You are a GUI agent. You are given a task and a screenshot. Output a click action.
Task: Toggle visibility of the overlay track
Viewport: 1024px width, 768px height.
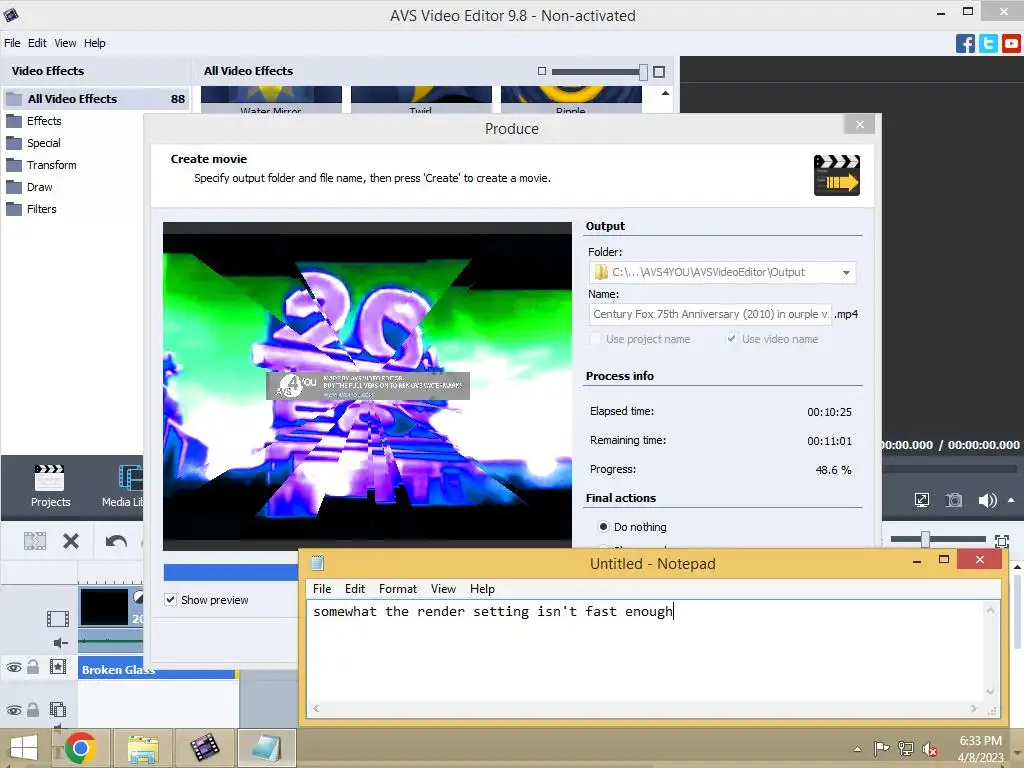(14, 710)
